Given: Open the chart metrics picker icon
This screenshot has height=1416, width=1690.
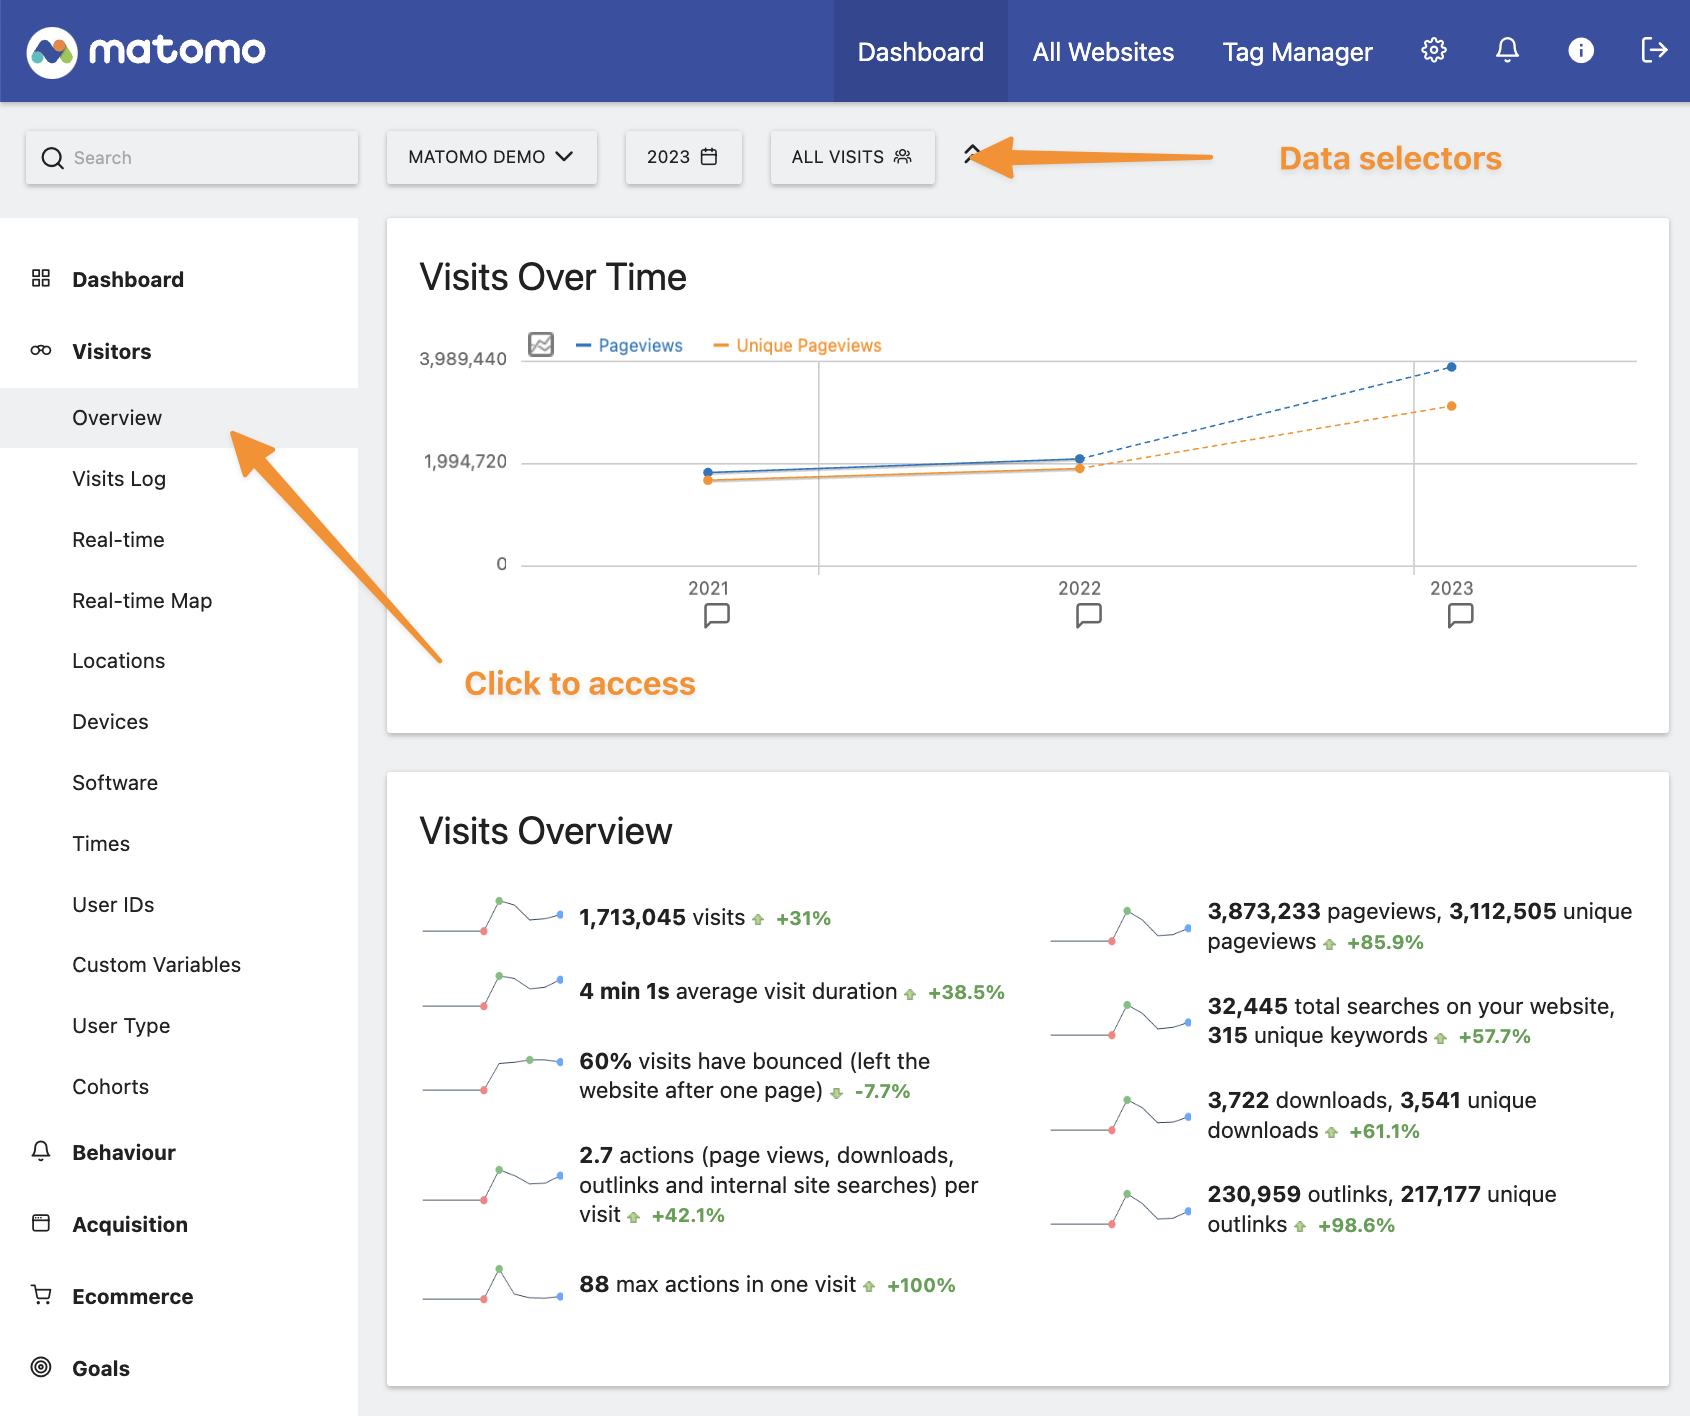Looking at the screenshot, I should pyautogui.click(x=541, y=345).
